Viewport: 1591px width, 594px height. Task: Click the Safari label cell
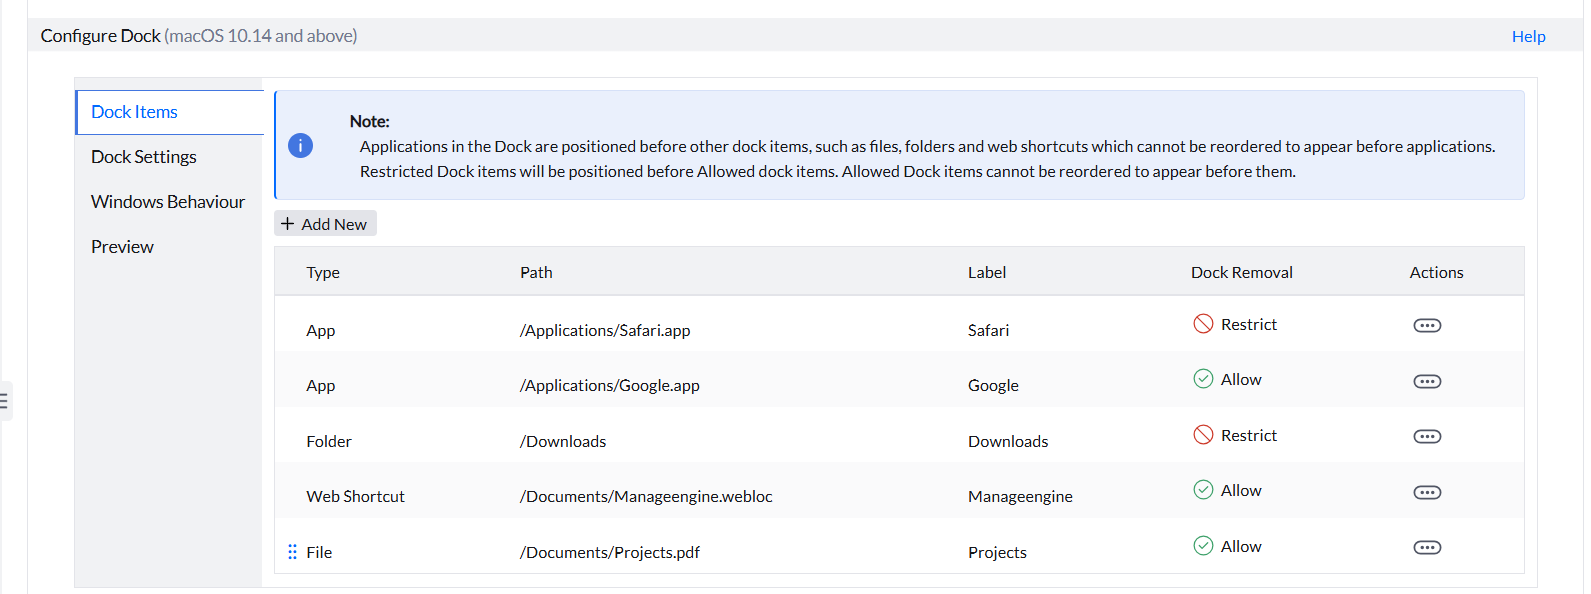[x=988, y=331]
